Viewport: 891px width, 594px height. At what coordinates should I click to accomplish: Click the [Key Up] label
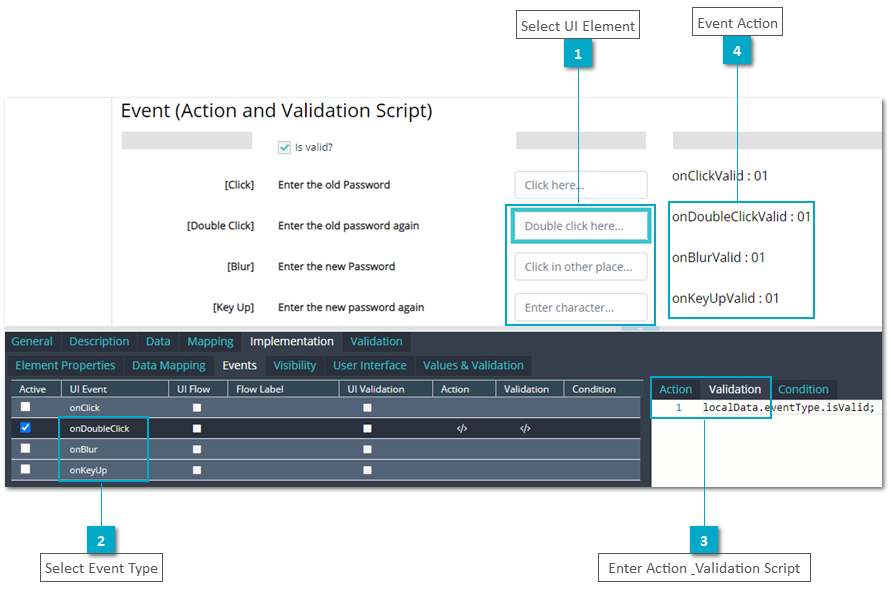coord(234,308)
